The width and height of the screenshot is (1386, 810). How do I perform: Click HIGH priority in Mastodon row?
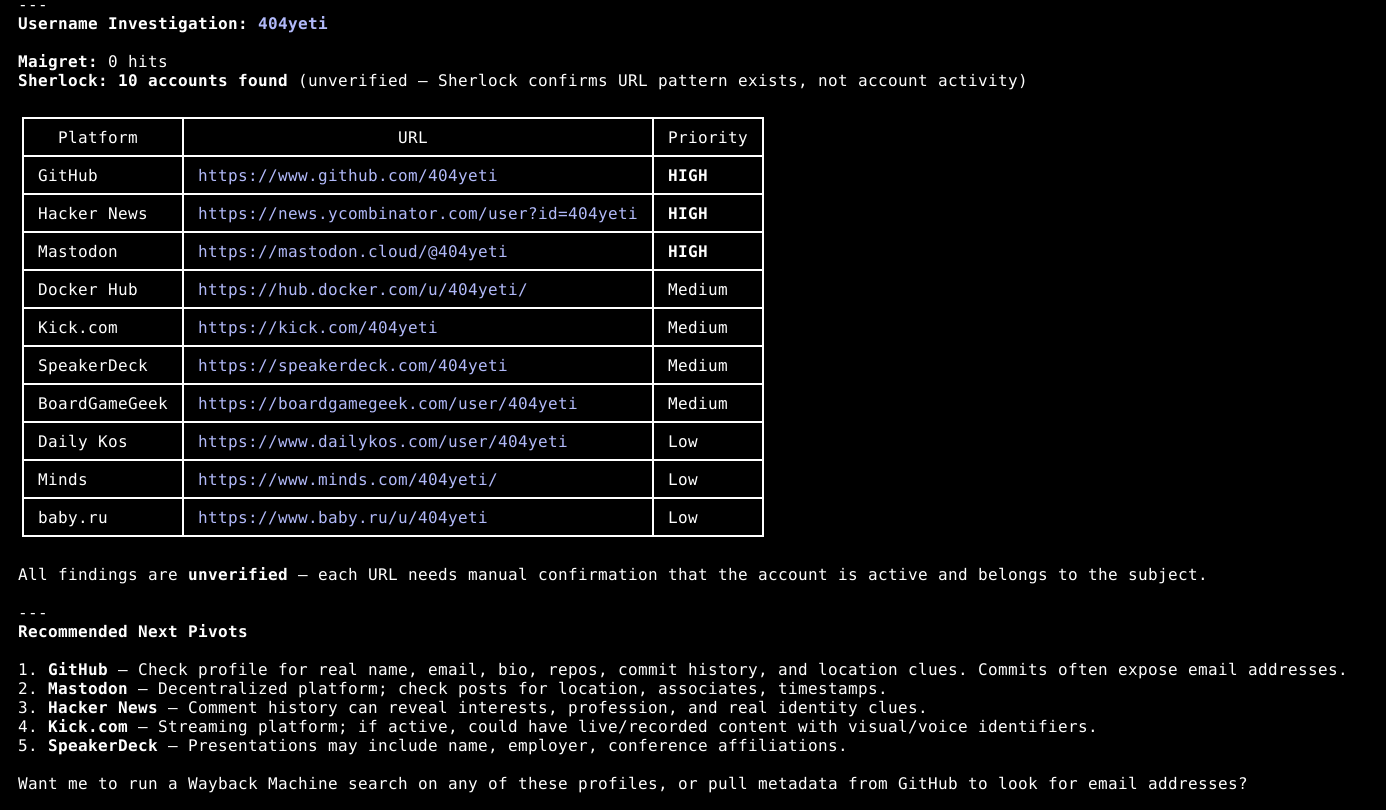tap(687, 251)
